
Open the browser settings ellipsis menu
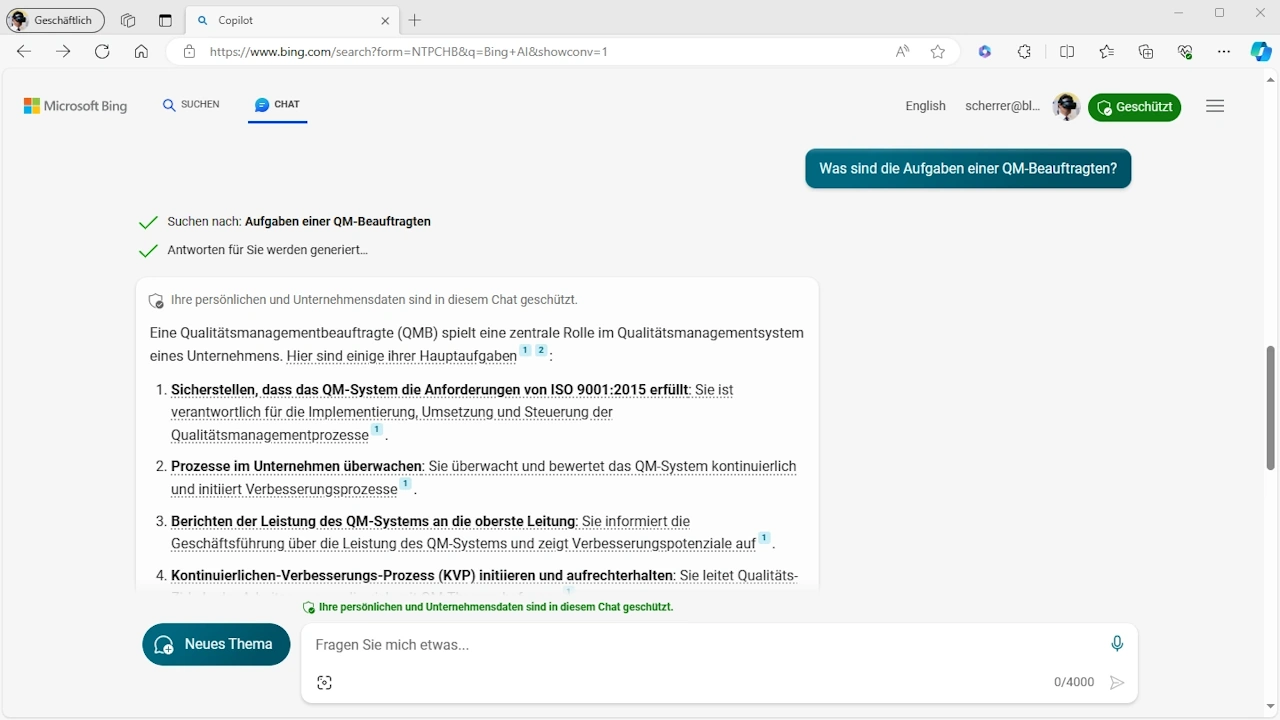pyautogui.click(x=1224, y=51)
